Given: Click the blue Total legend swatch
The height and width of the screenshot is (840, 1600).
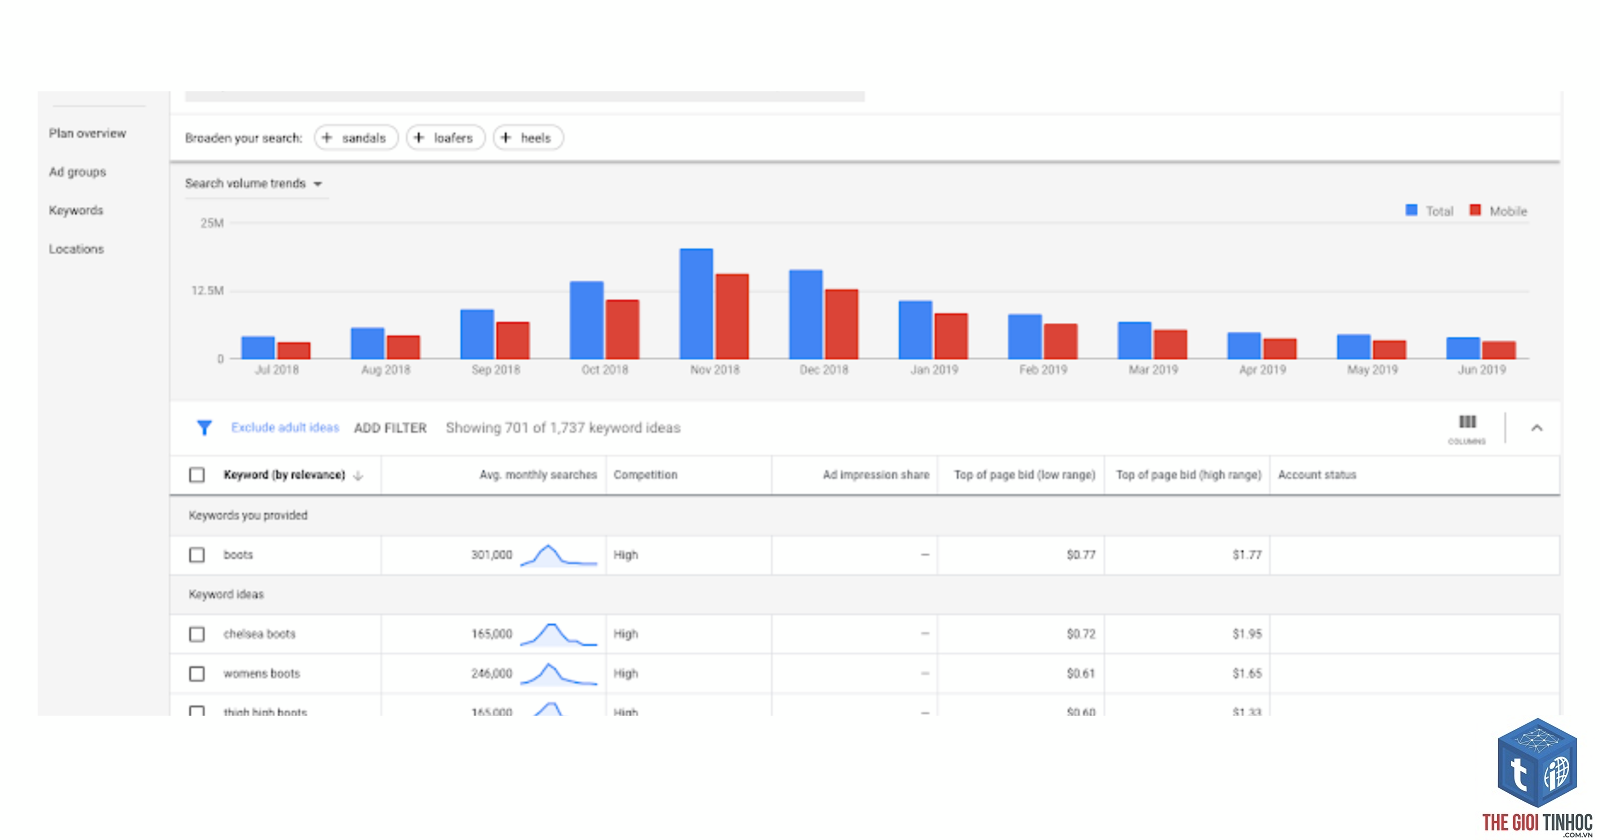Looking at the screenshot, I should tap(1411, 210).
